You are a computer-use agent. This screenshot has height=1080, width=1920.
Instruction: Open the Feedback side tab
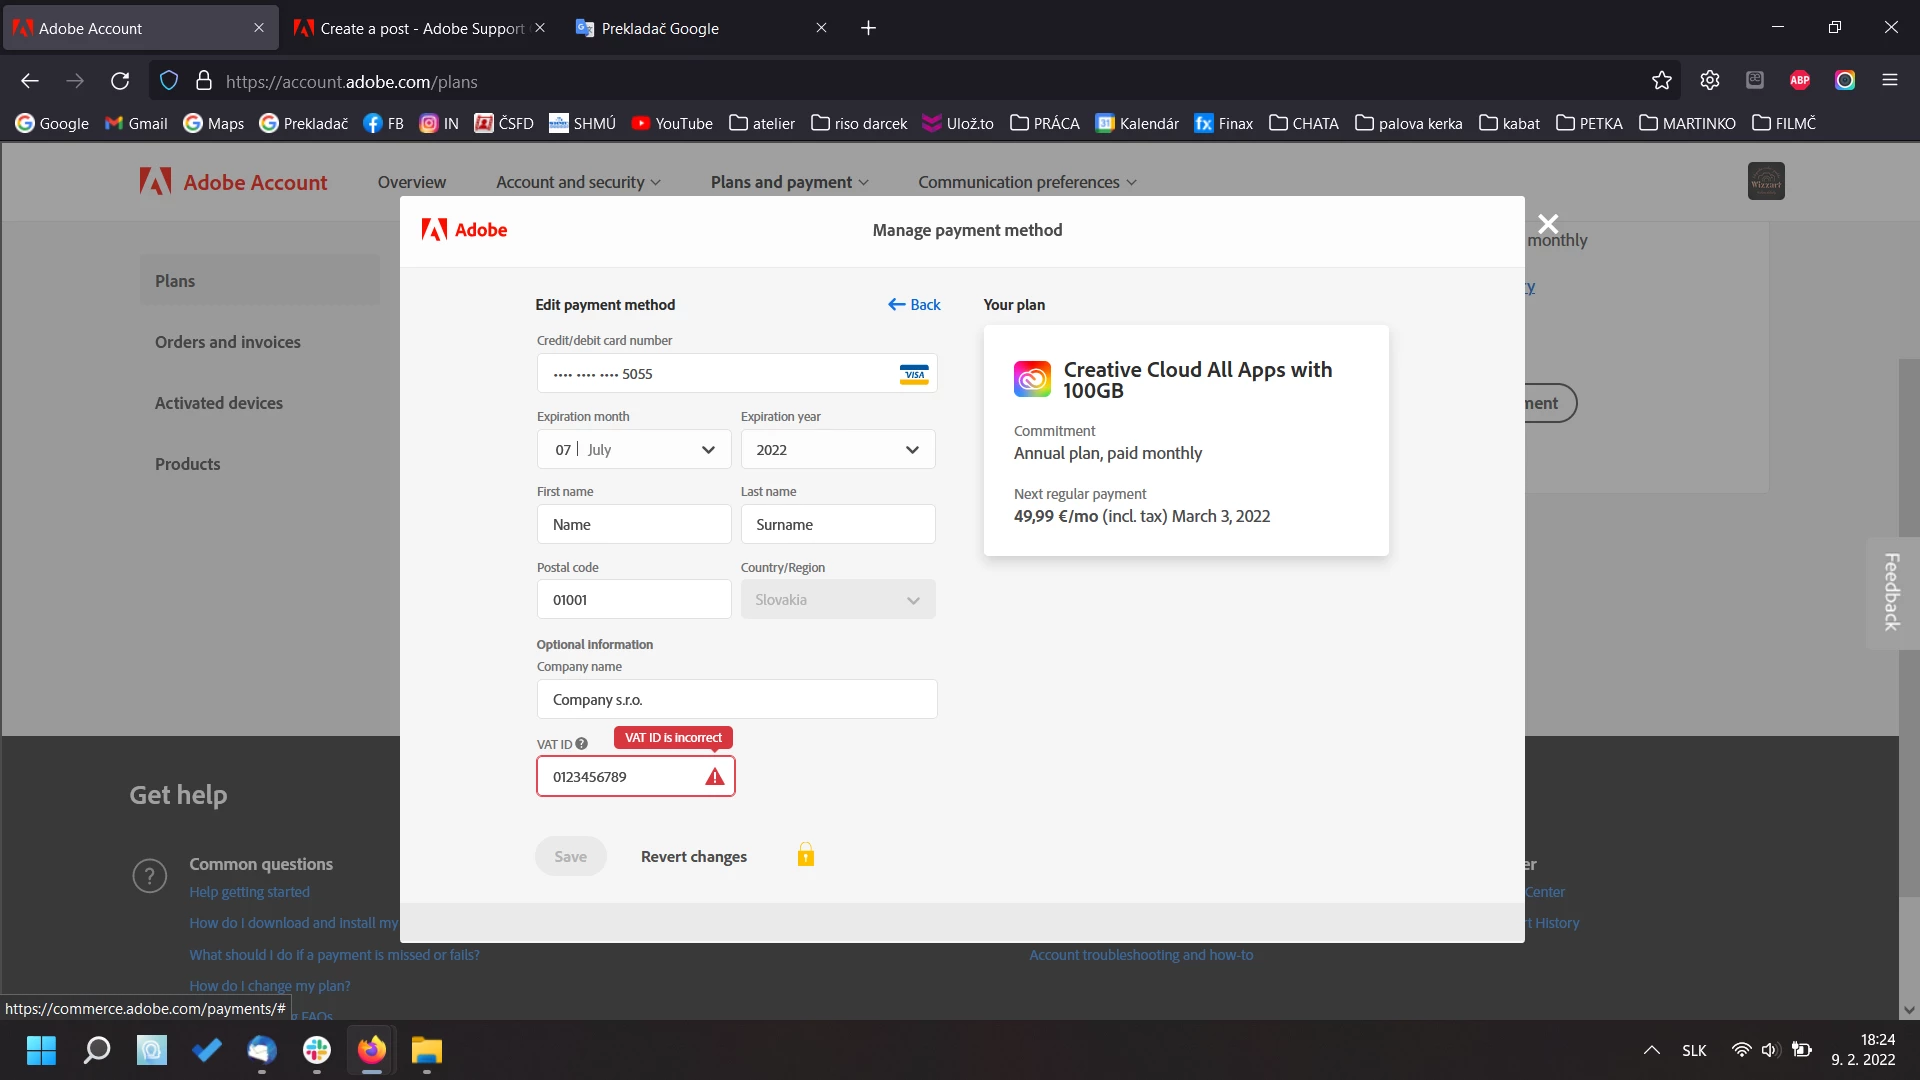(x=1891, y=593)
